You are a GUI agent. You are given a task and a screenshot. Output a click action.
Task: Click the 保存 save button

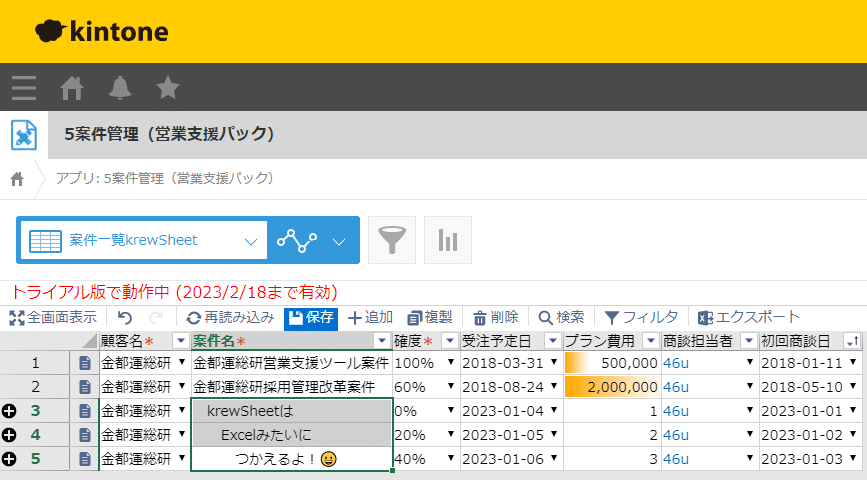(x=311, y=318)
